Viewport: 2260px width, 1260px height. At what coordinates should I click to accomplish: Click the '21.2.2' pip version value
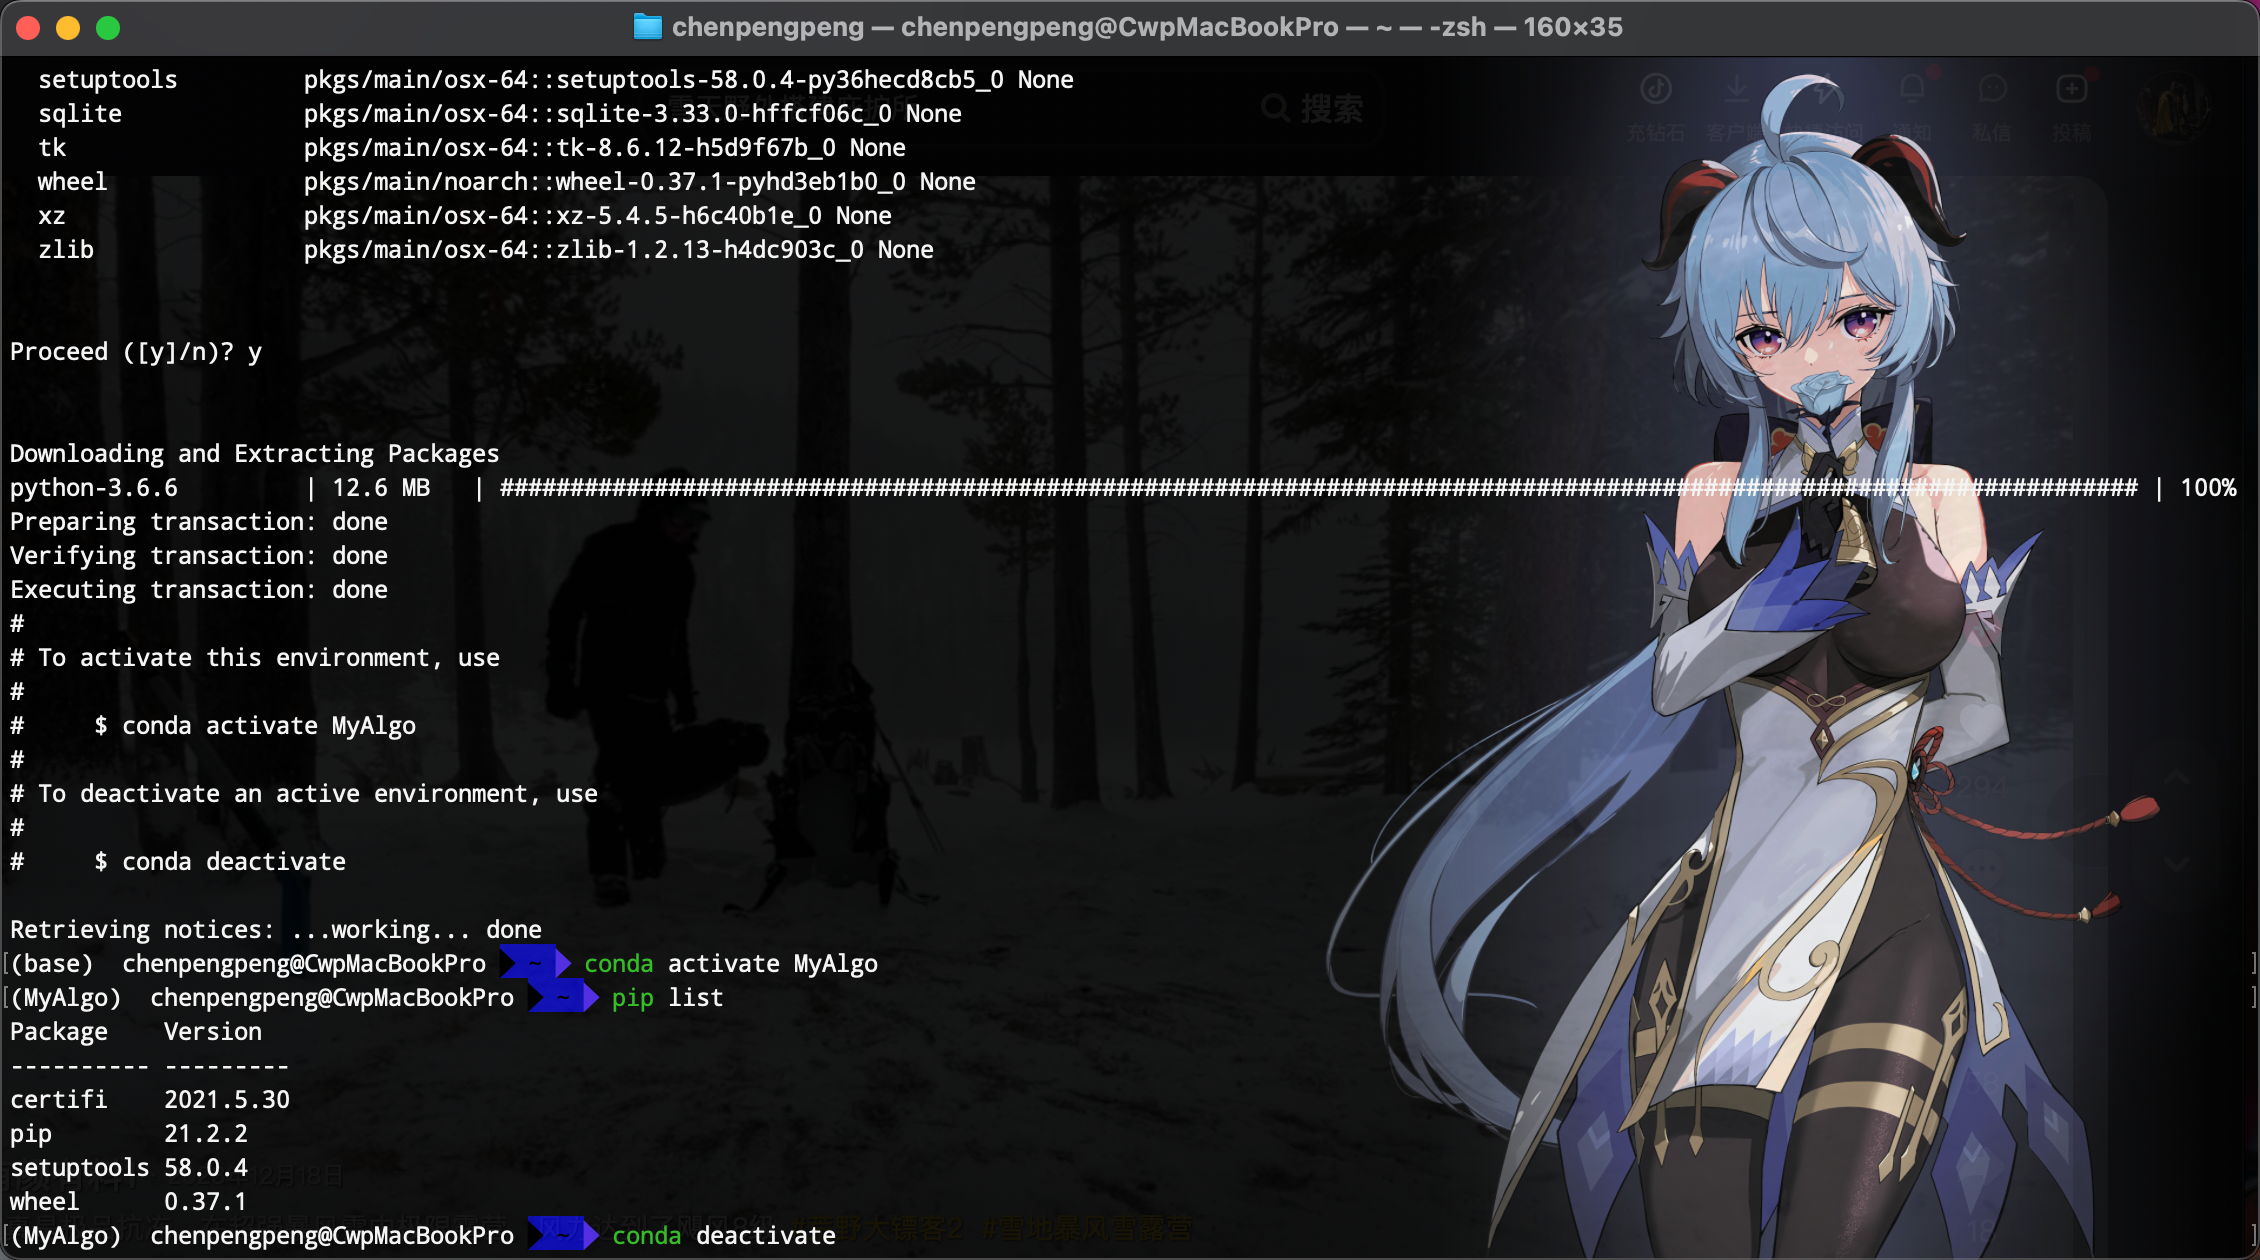206,1134
